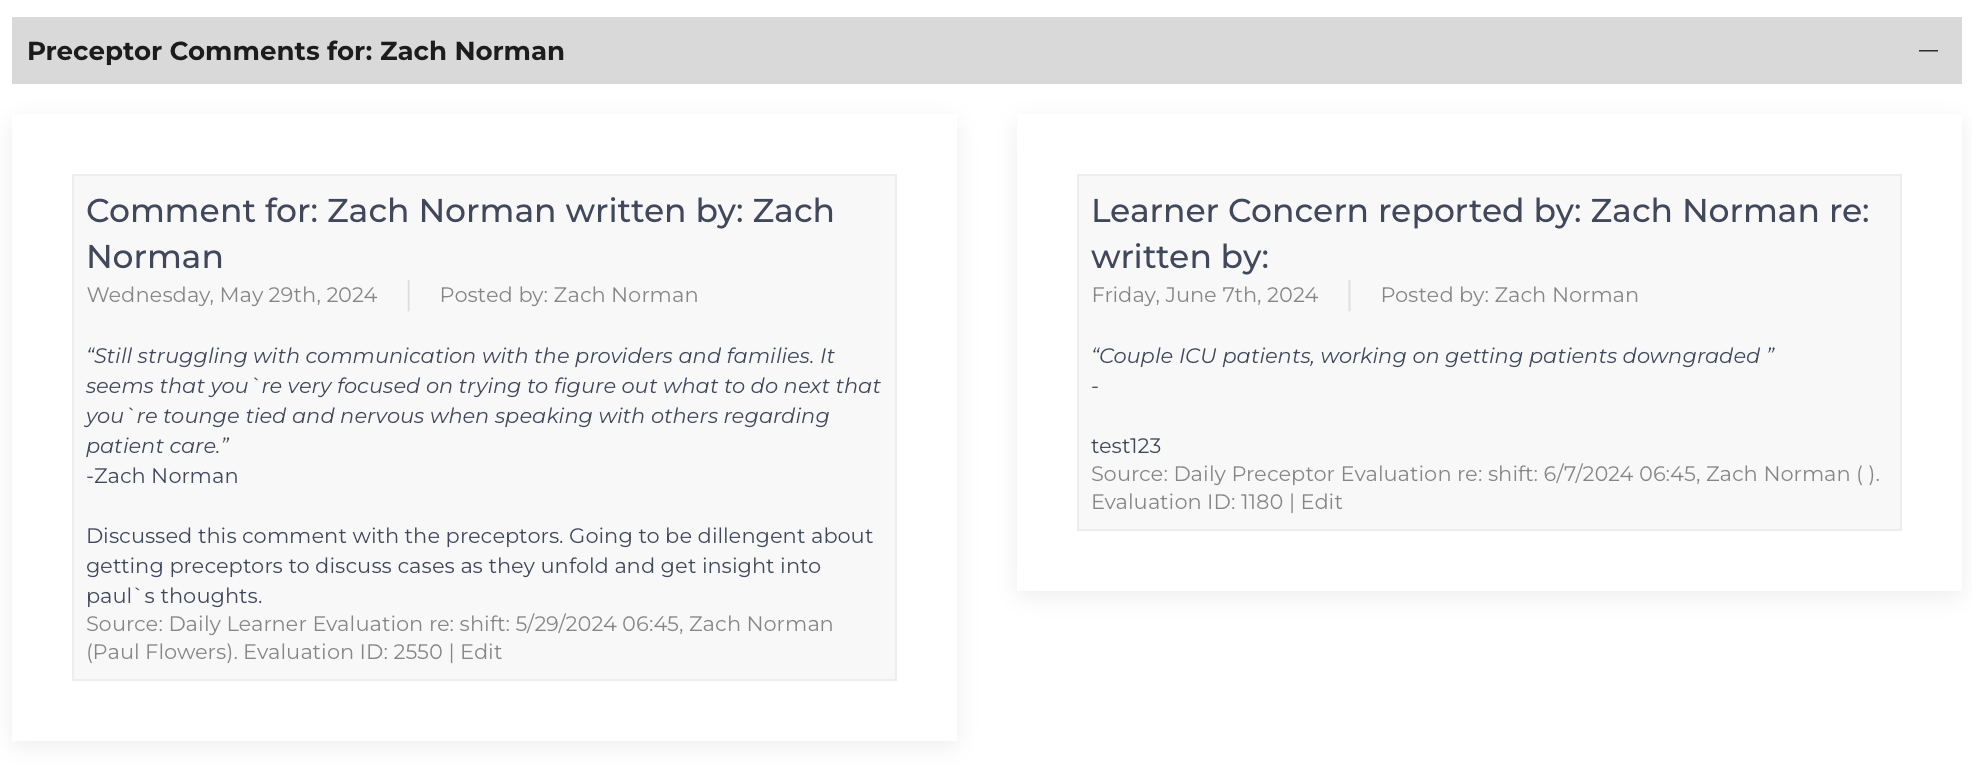
Task: Open the Comment for: Zach Norman title
Action: coord(460,233)
